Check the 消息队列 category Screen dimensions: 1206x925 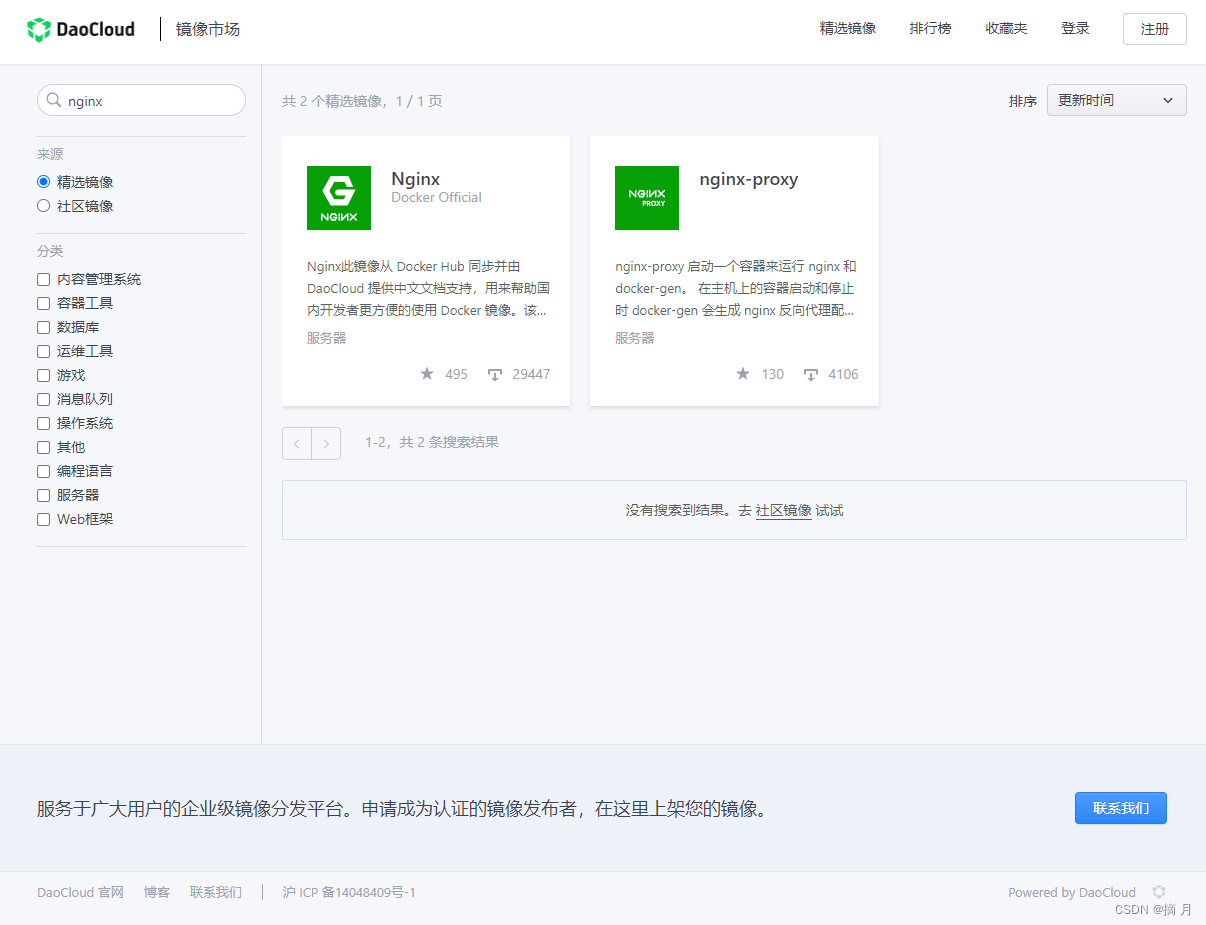pos(43,399)
